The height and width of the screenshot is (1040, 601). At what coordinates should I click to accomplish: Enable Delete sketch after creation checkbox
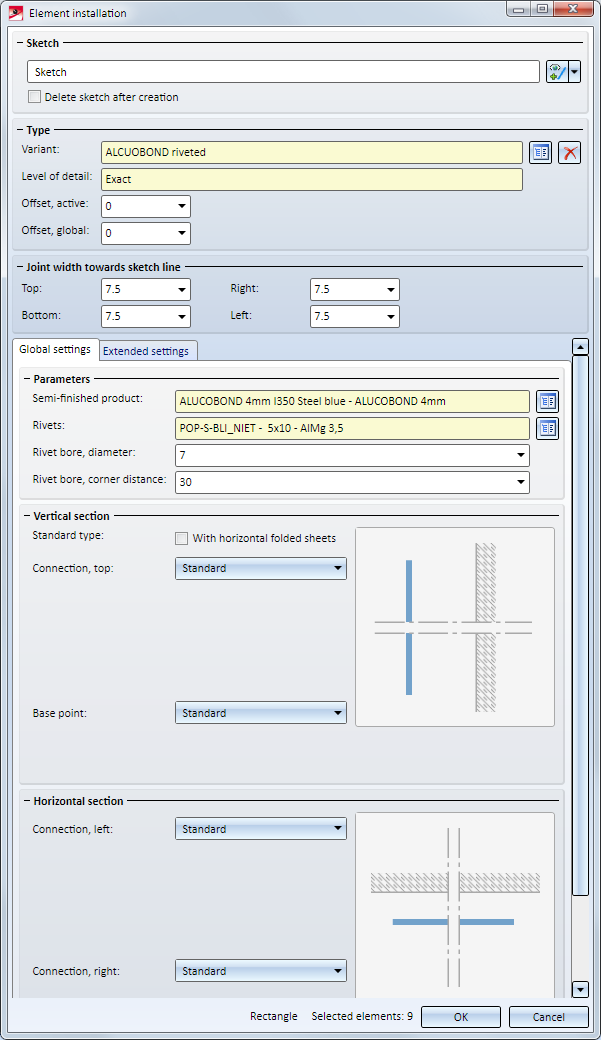click(35, 97)
